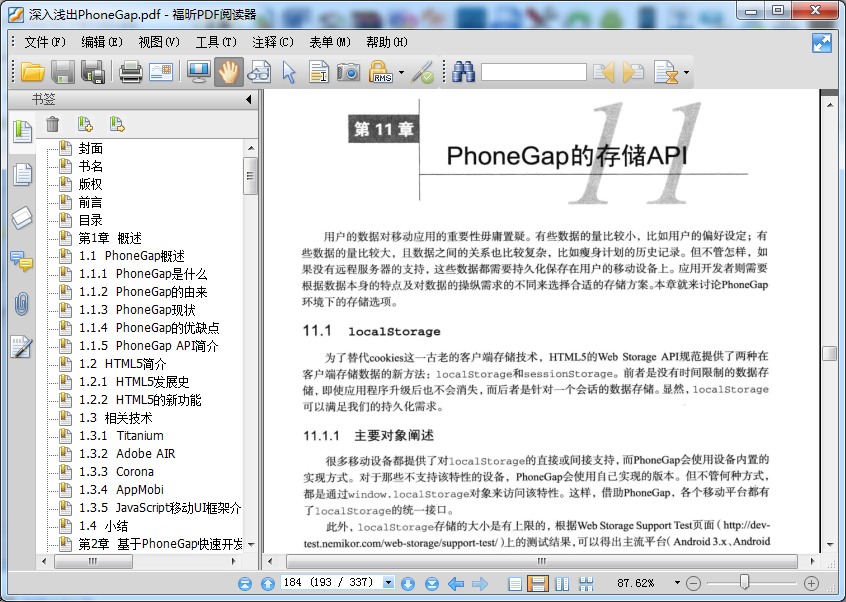Screen dimensions: 846x602
Task: Open the Signatures sidebar panel icon
Action: point(22,347)
